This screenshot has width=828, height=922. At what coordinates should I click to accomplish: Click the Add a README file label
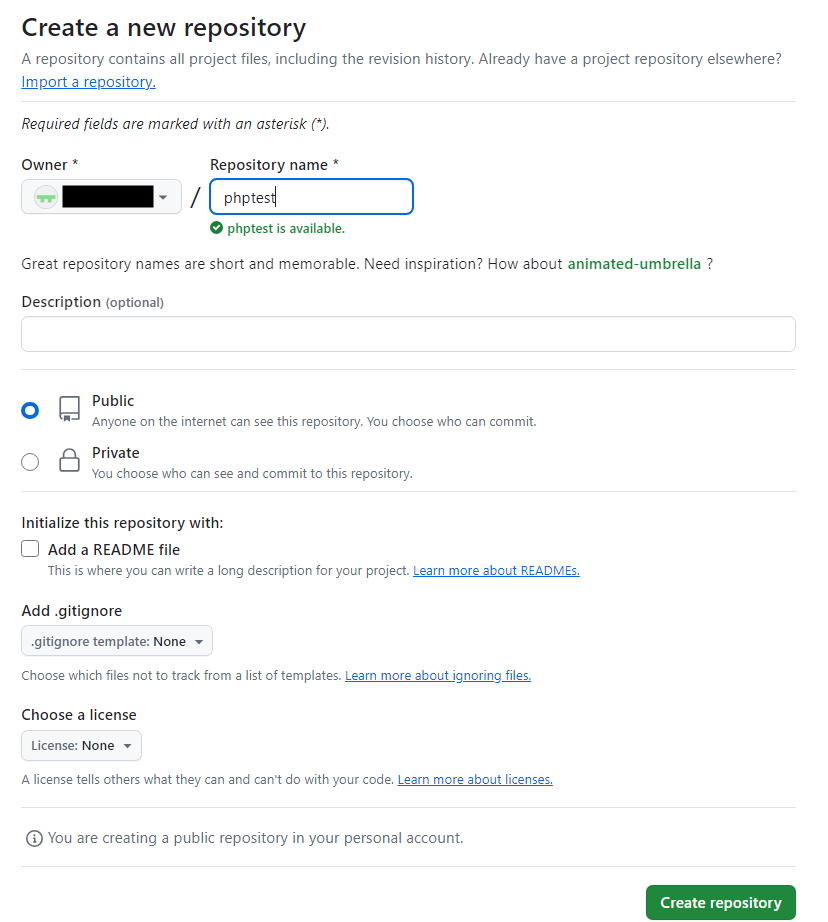pos(114,550)
